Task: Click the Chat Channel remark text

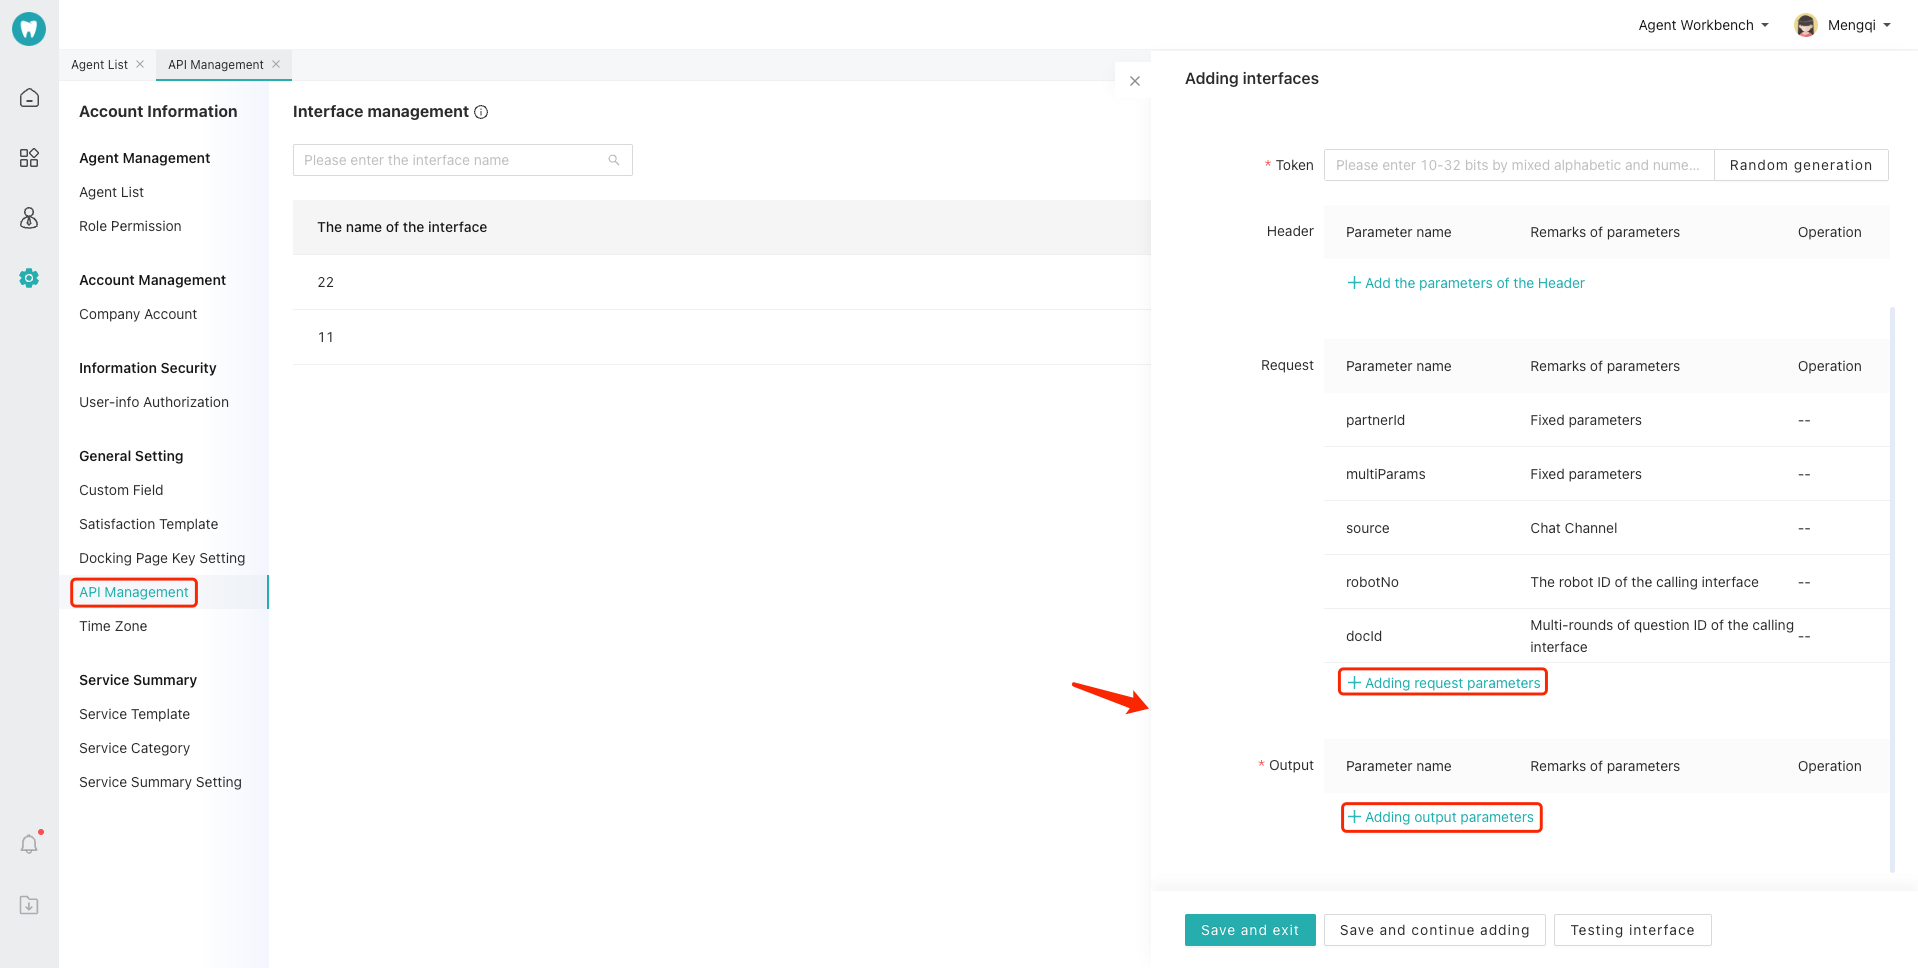Action: [1573, 528]
